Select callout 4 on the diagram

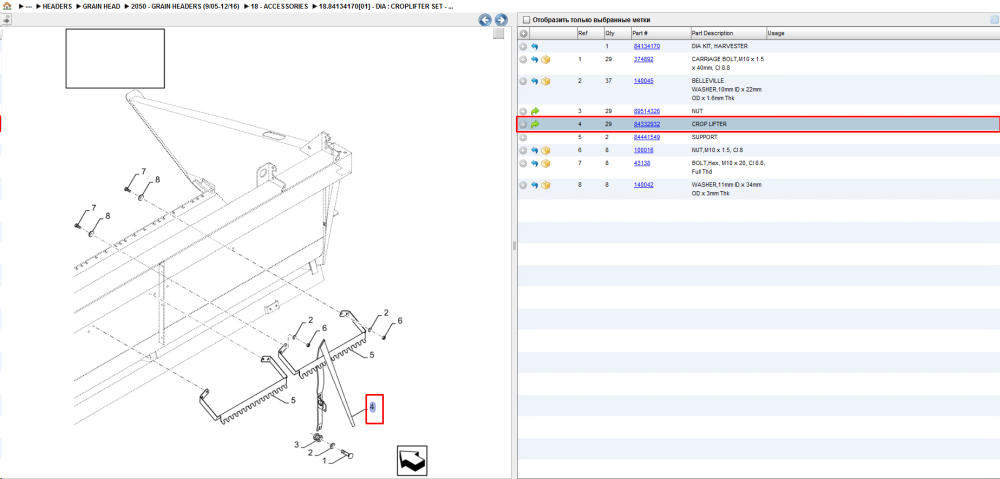coord(373,406)
